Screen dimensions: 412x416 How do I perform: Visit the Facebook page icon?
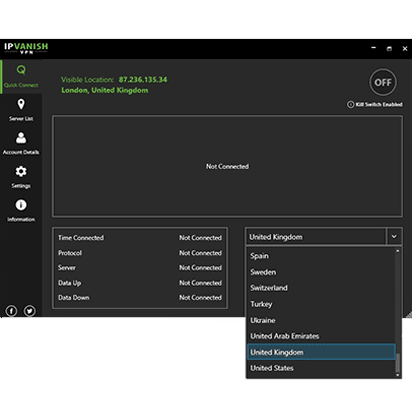point(11,311)
